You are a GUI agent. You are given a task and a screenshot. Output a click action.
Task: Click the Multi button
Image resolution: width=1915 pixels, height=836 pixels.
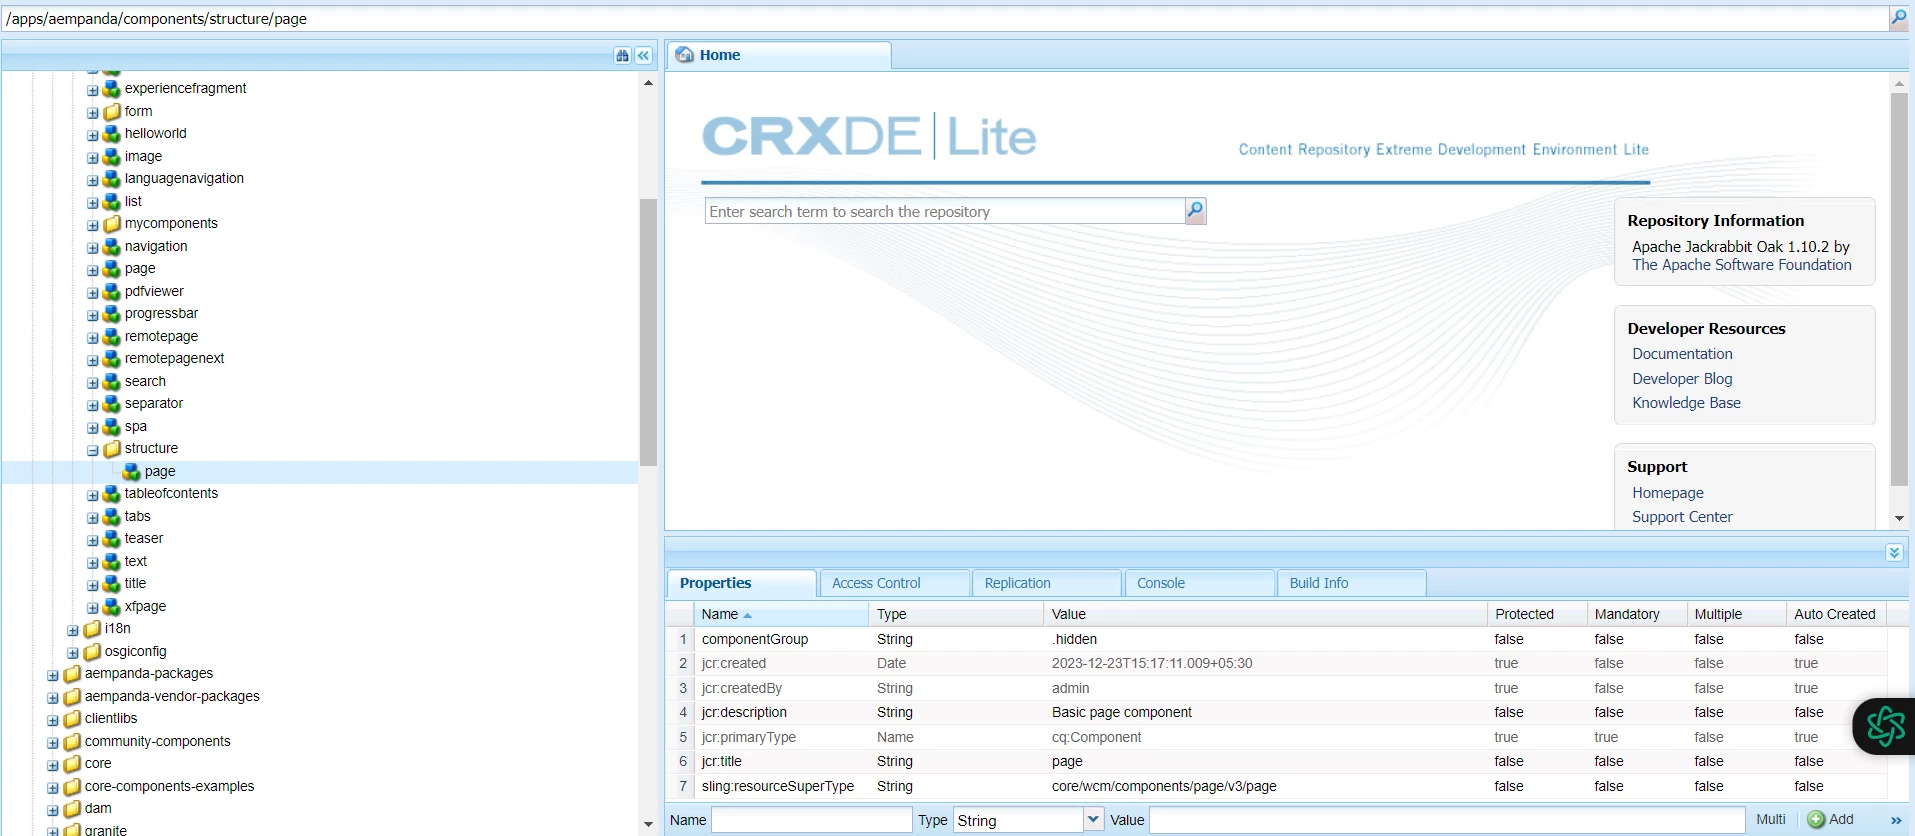click(x=1770, y=820)
